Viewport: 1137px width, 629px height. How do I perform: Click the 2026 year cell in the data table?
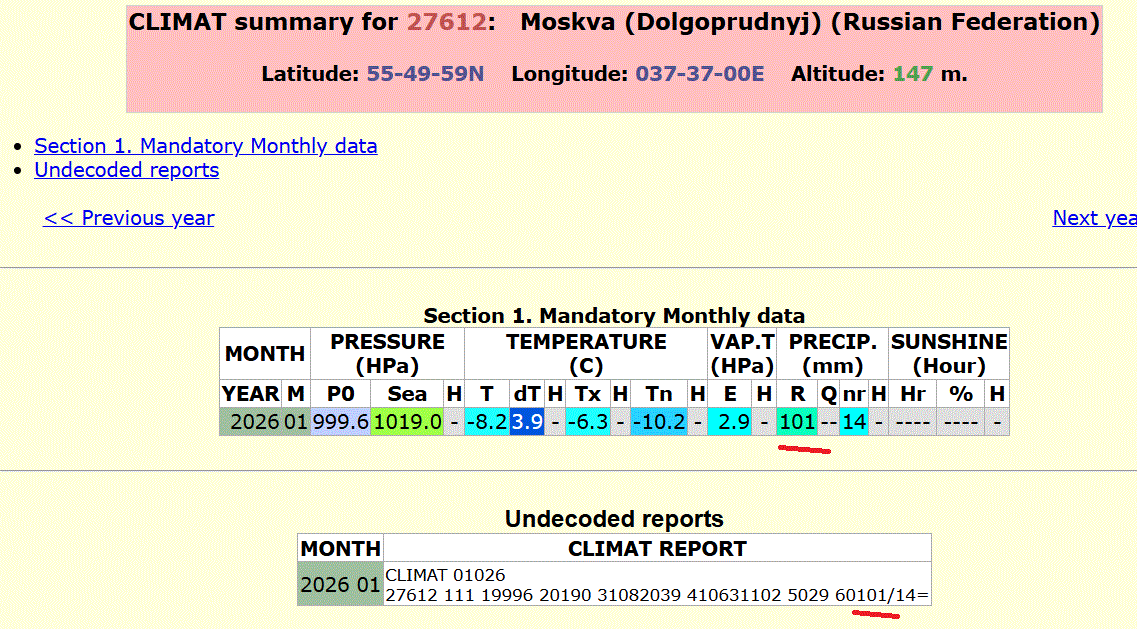(254, 422)
